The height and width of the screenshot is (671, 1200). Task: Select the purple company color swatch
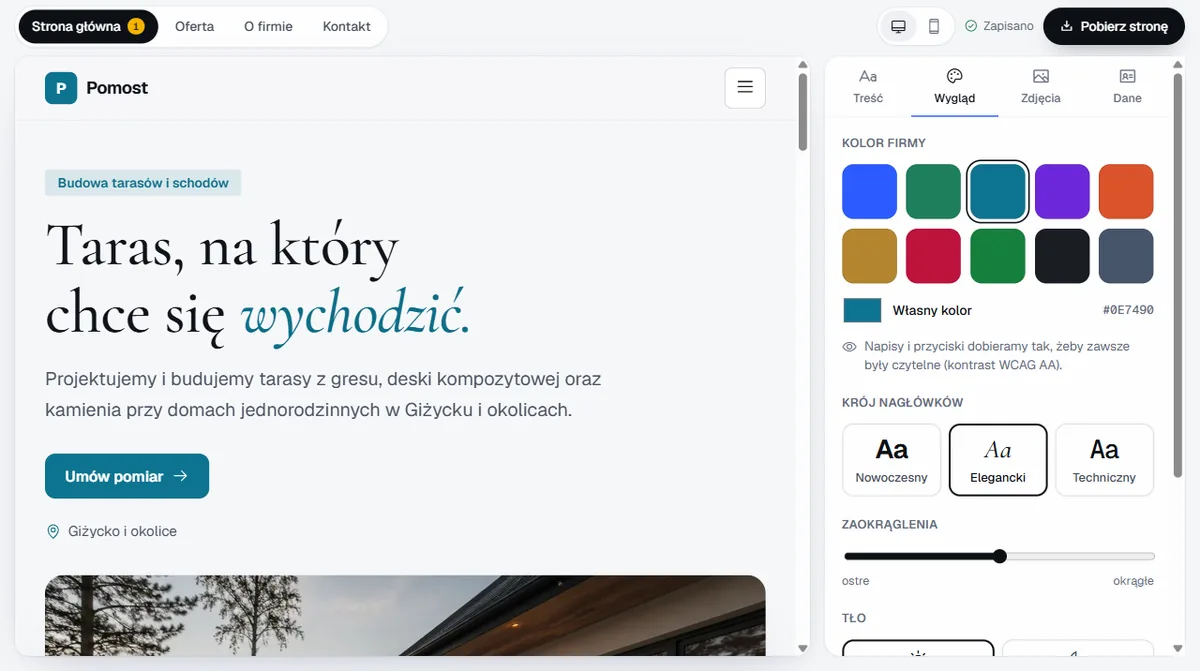(x=1062, y=192)
